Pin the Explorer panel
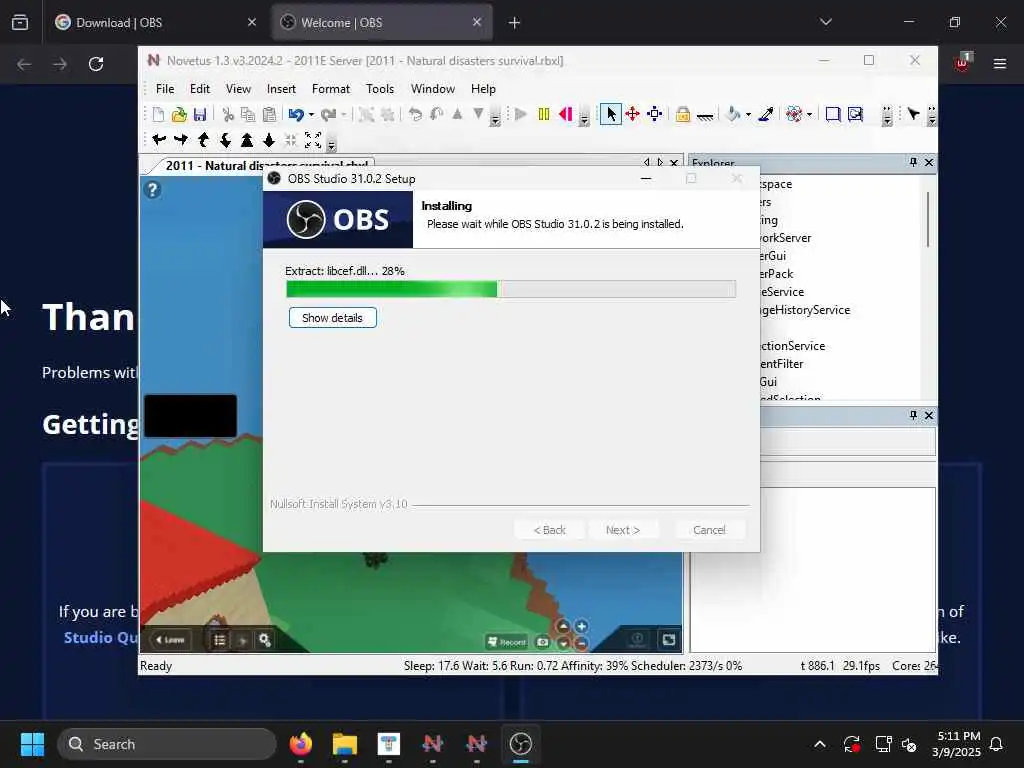This screenshot has height=768, width=1024. [x=913, y=162]
